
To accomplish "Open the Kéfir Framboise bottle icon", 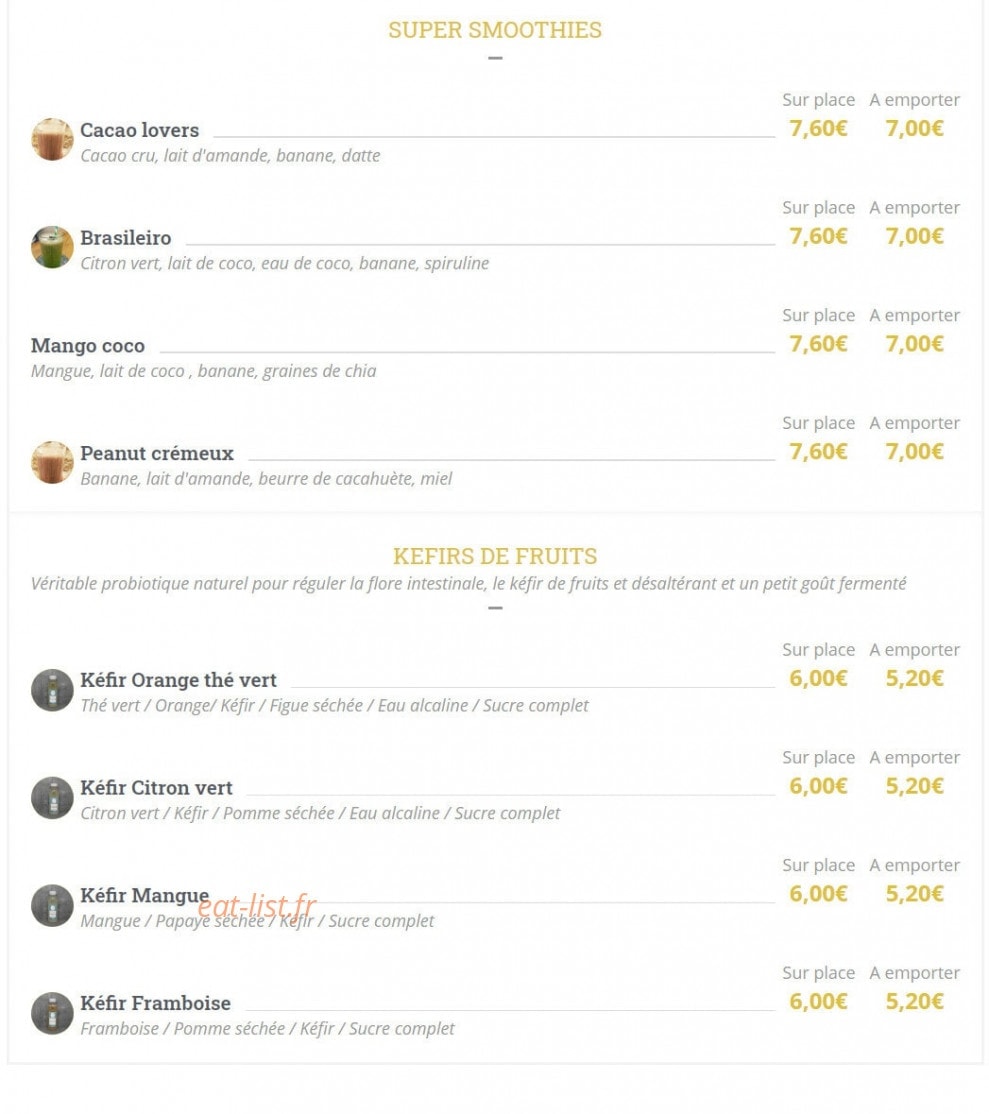I will (x=52, y=1013).
